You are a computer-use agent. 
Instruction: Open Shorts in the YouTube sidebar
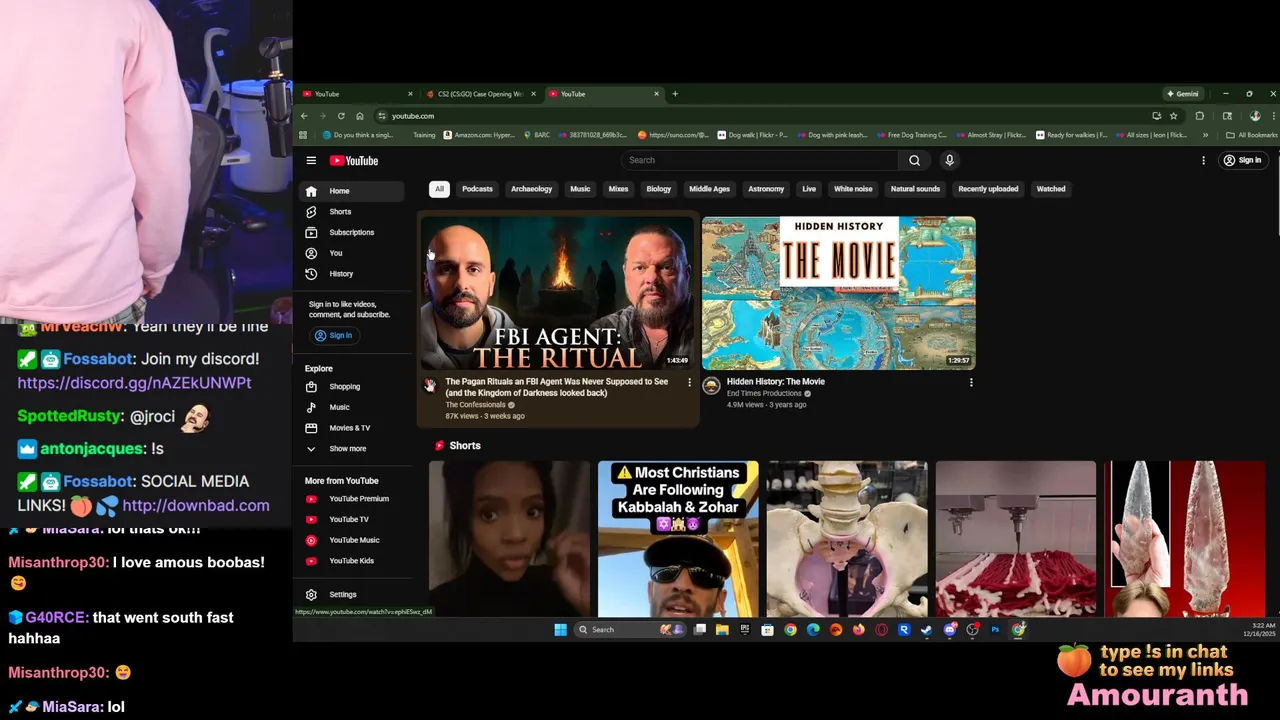(351, 212)
